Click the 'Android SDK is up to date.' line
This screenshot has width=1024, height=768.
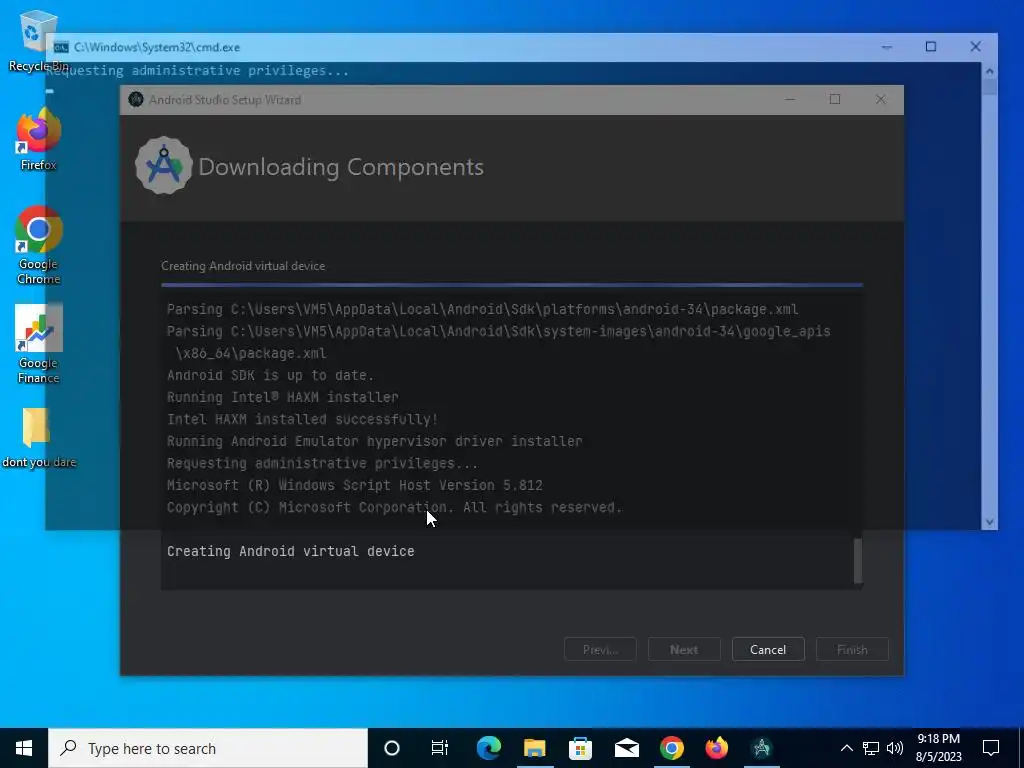270,376
